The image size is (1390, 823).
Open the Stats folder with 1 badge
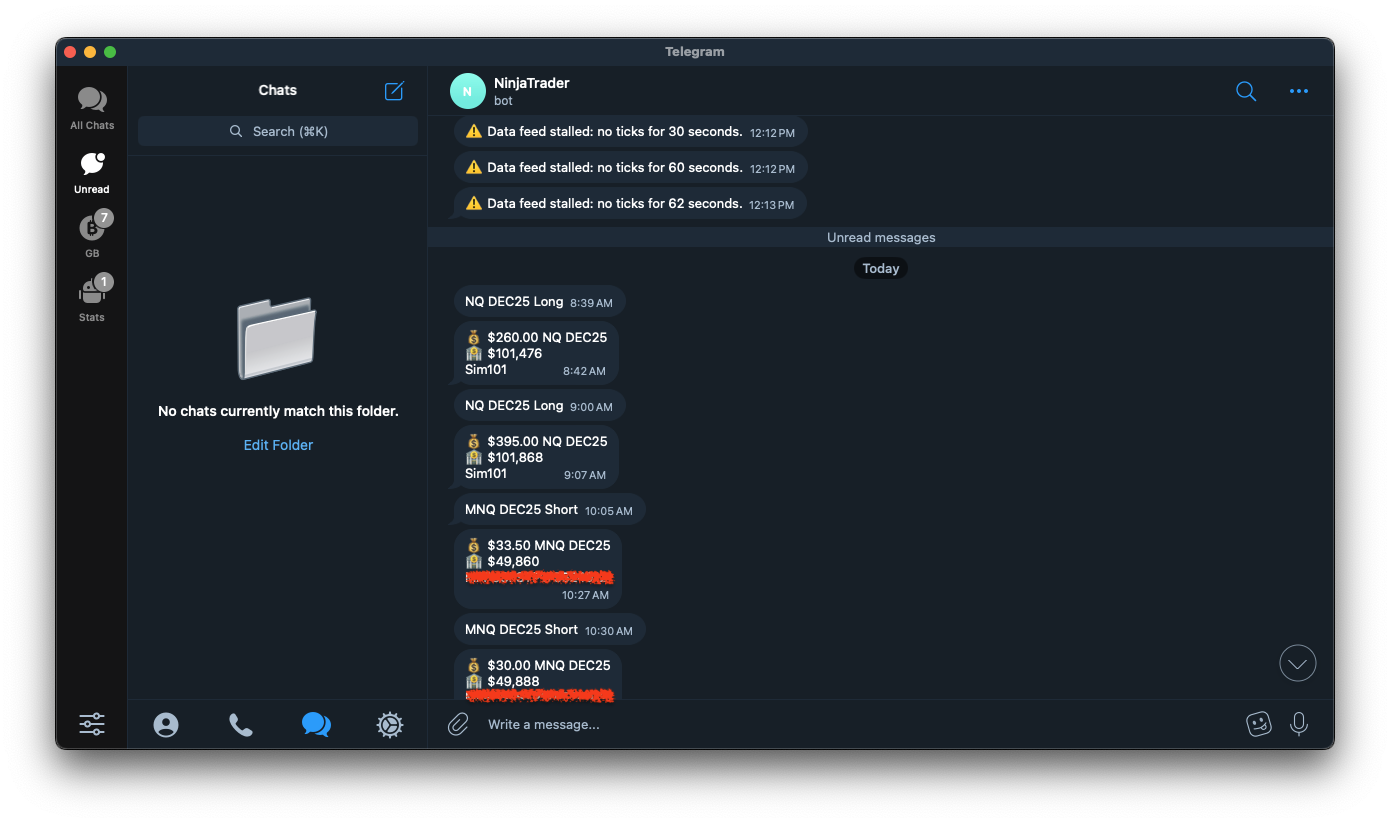92,300
